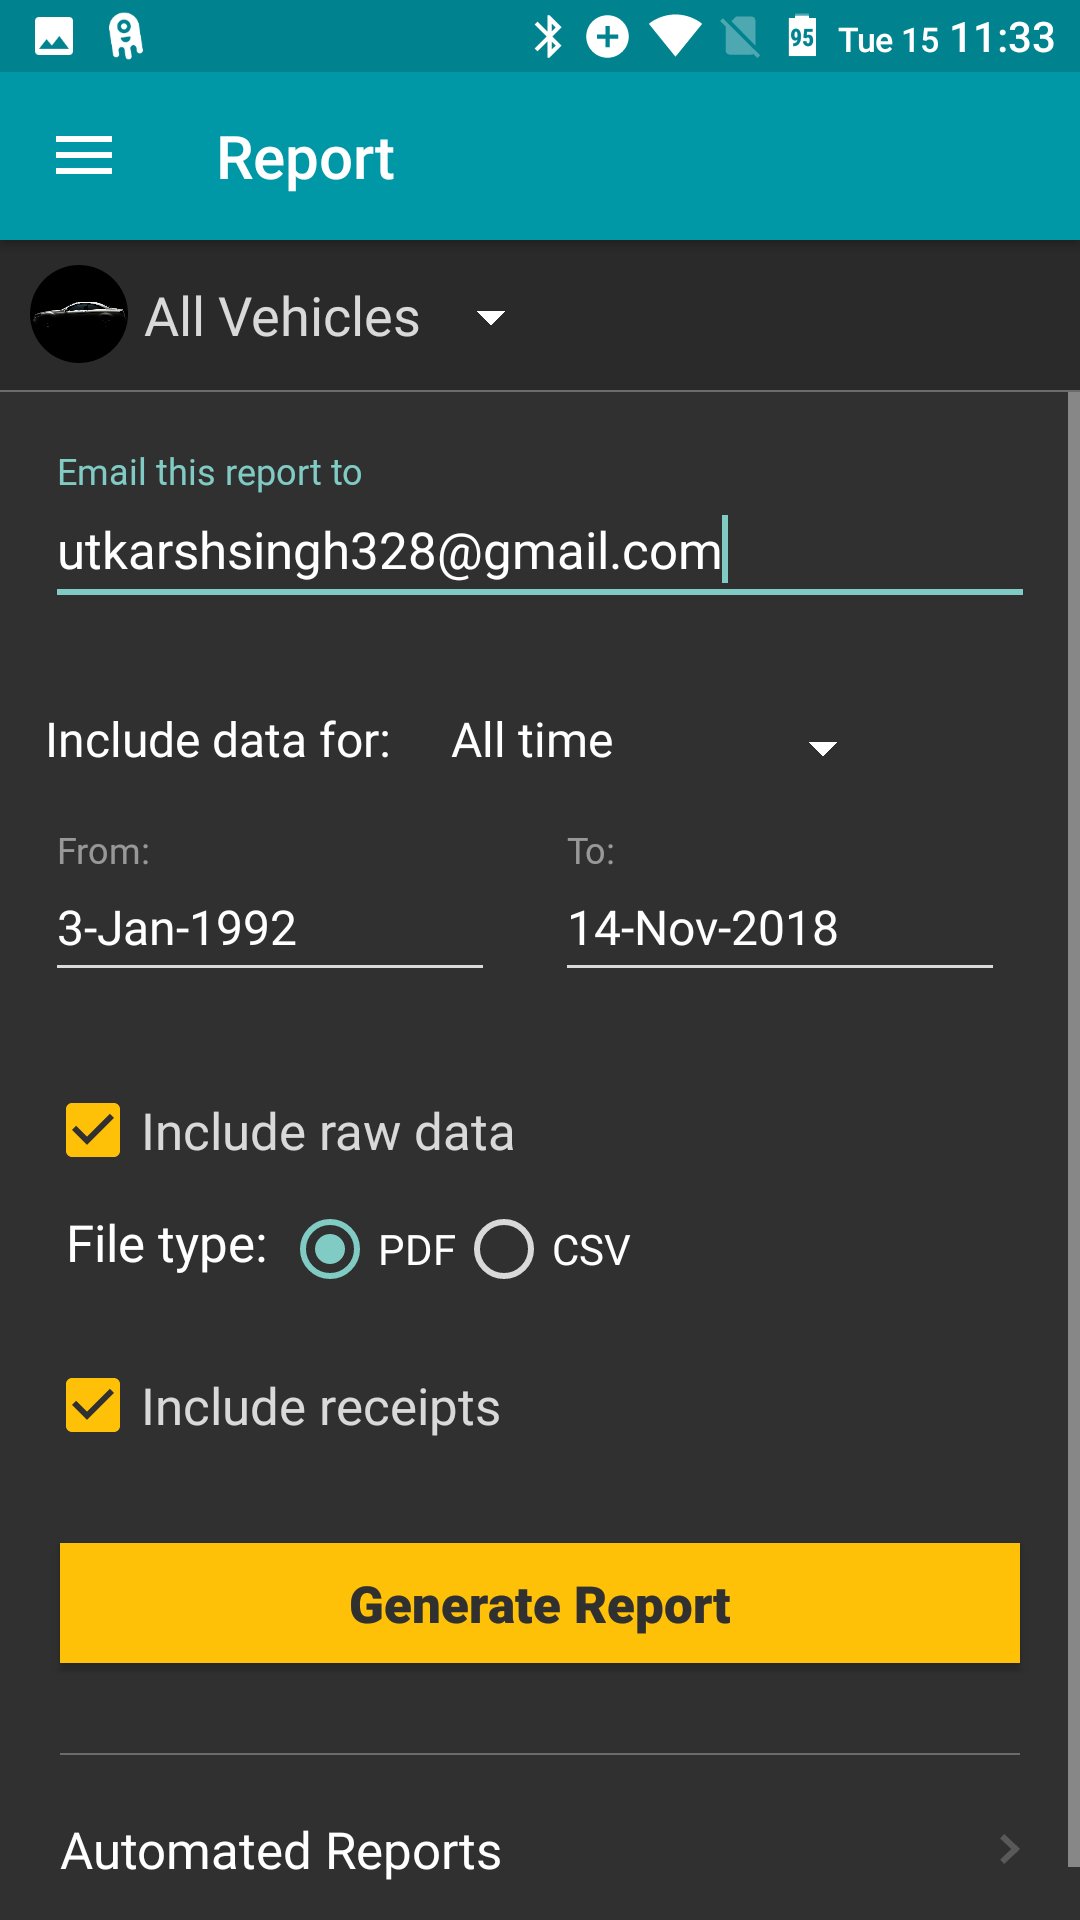Screen dimensions: 1080x1920
Task: Change the From date 3-Jan-1992
Action: click(270, 929)
